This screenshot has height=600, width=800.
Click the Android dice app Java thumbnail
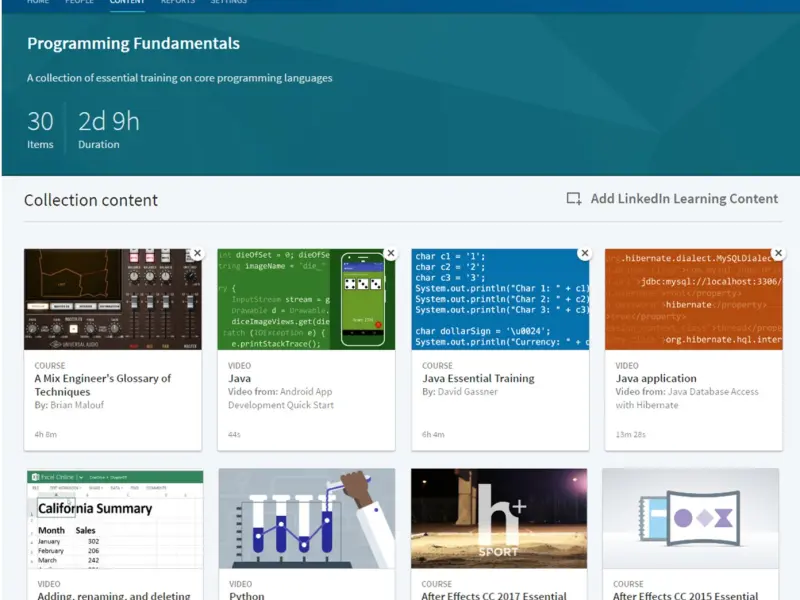[306, 299]
